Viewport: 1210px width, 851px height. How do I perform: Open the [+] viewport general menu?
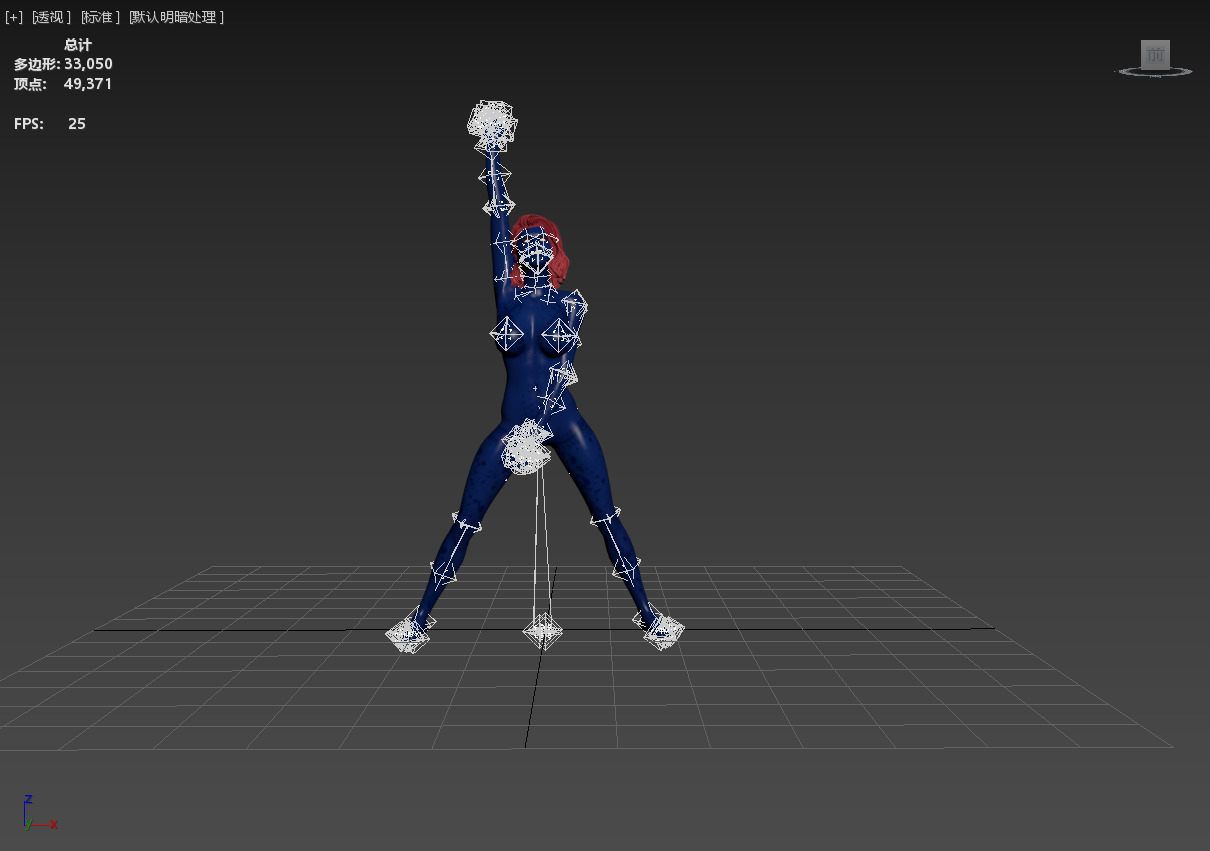[x=14, y=17]
